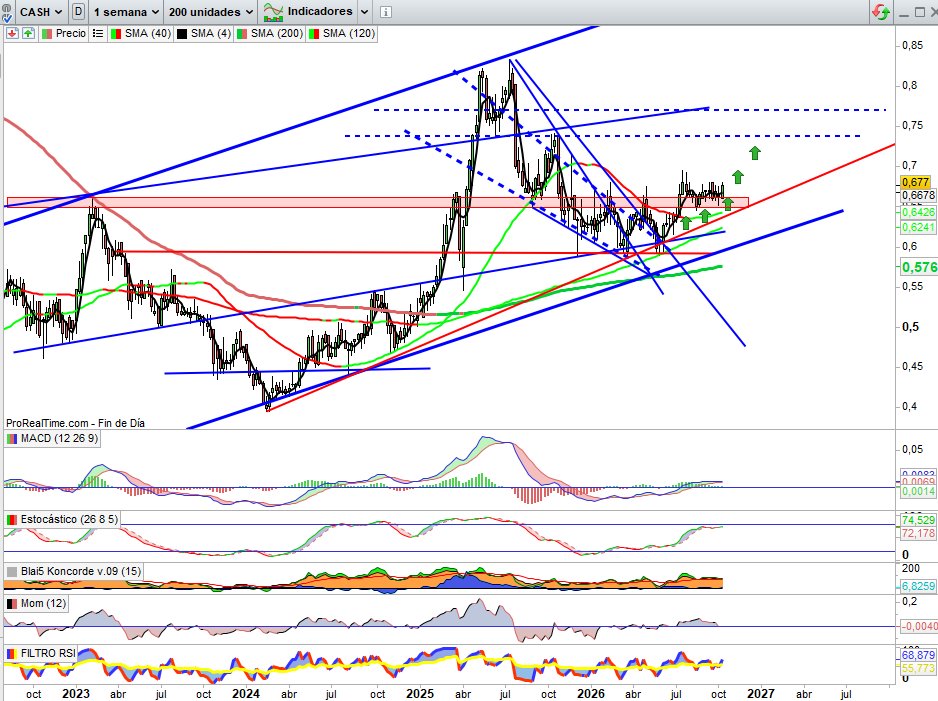Click the 2026 year label on time axis

click(590, 694)
